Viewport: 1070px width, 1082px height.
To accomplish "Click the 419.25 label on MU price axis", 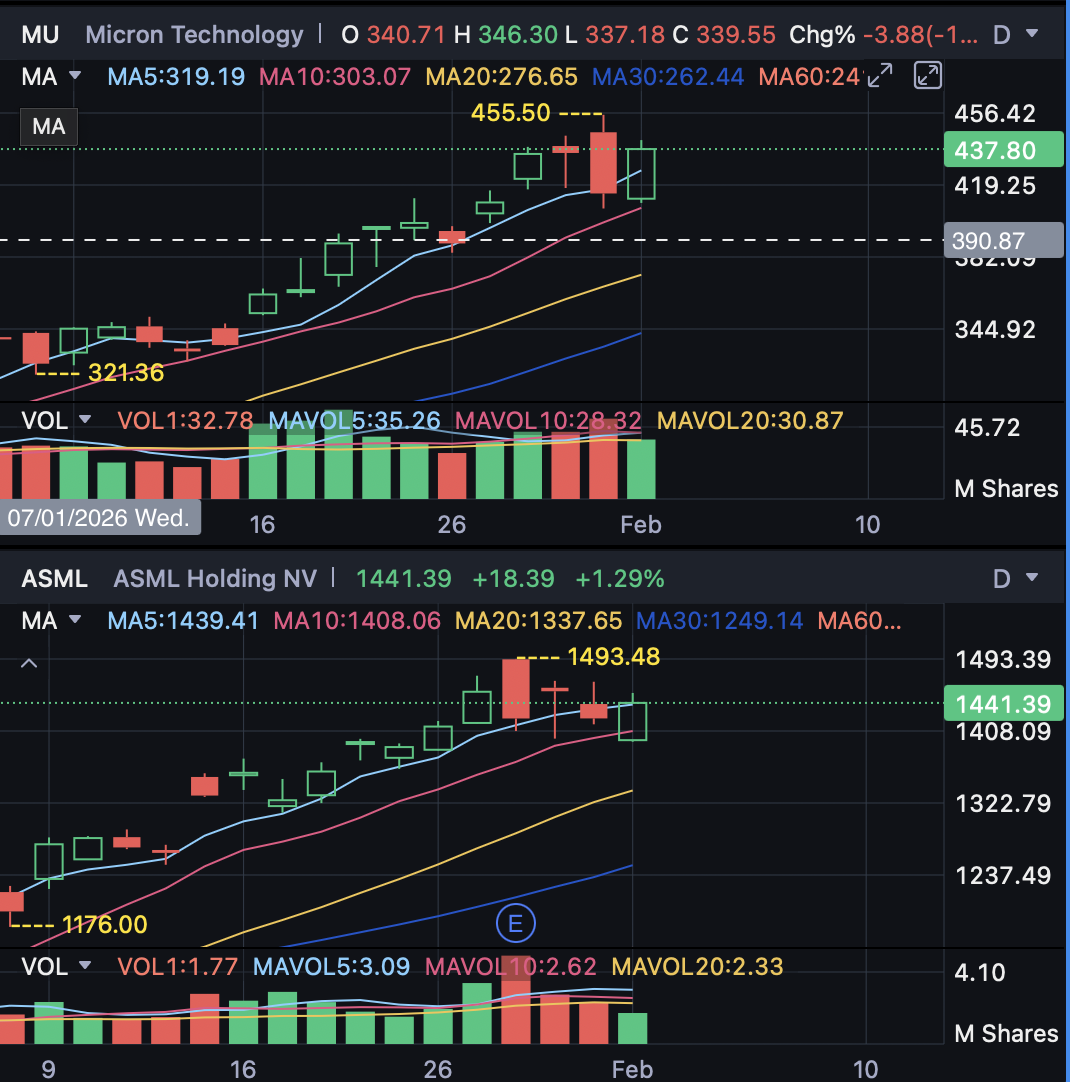I will [x=995, y=186].
